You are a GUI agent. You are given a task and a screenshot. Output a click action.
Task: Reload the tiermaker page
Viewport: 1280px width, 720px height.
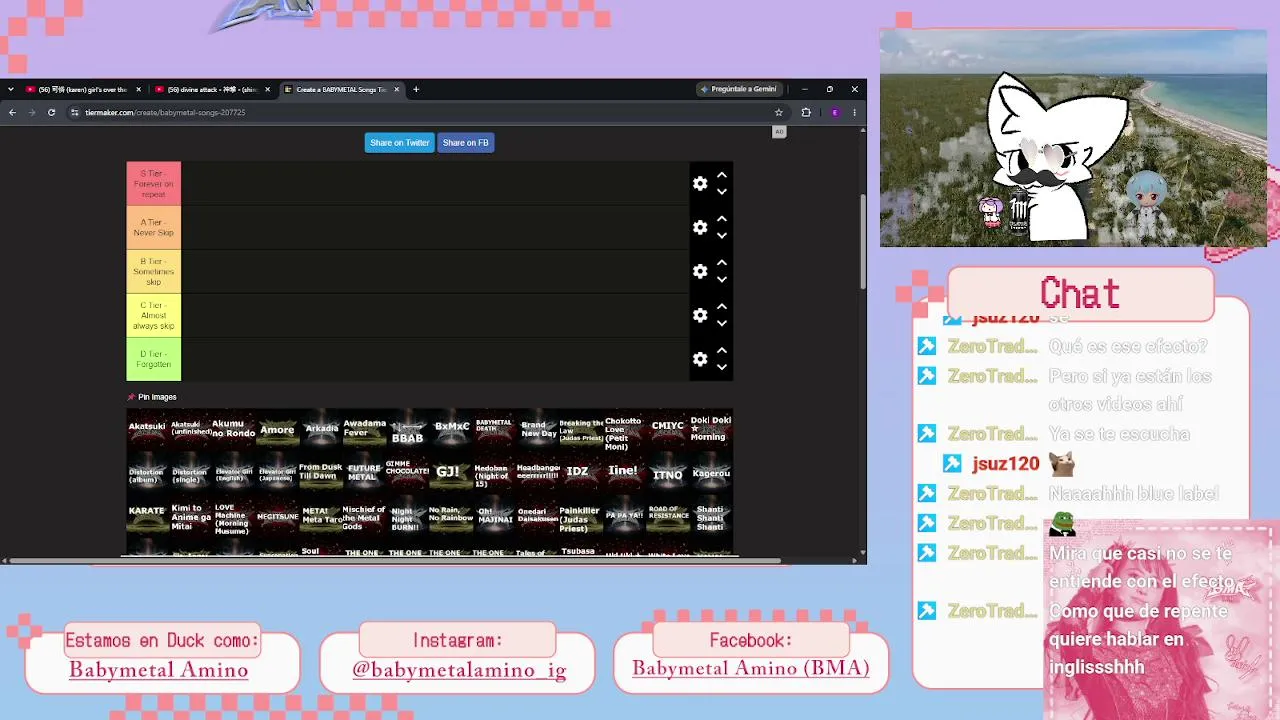[x=51, y=113]
